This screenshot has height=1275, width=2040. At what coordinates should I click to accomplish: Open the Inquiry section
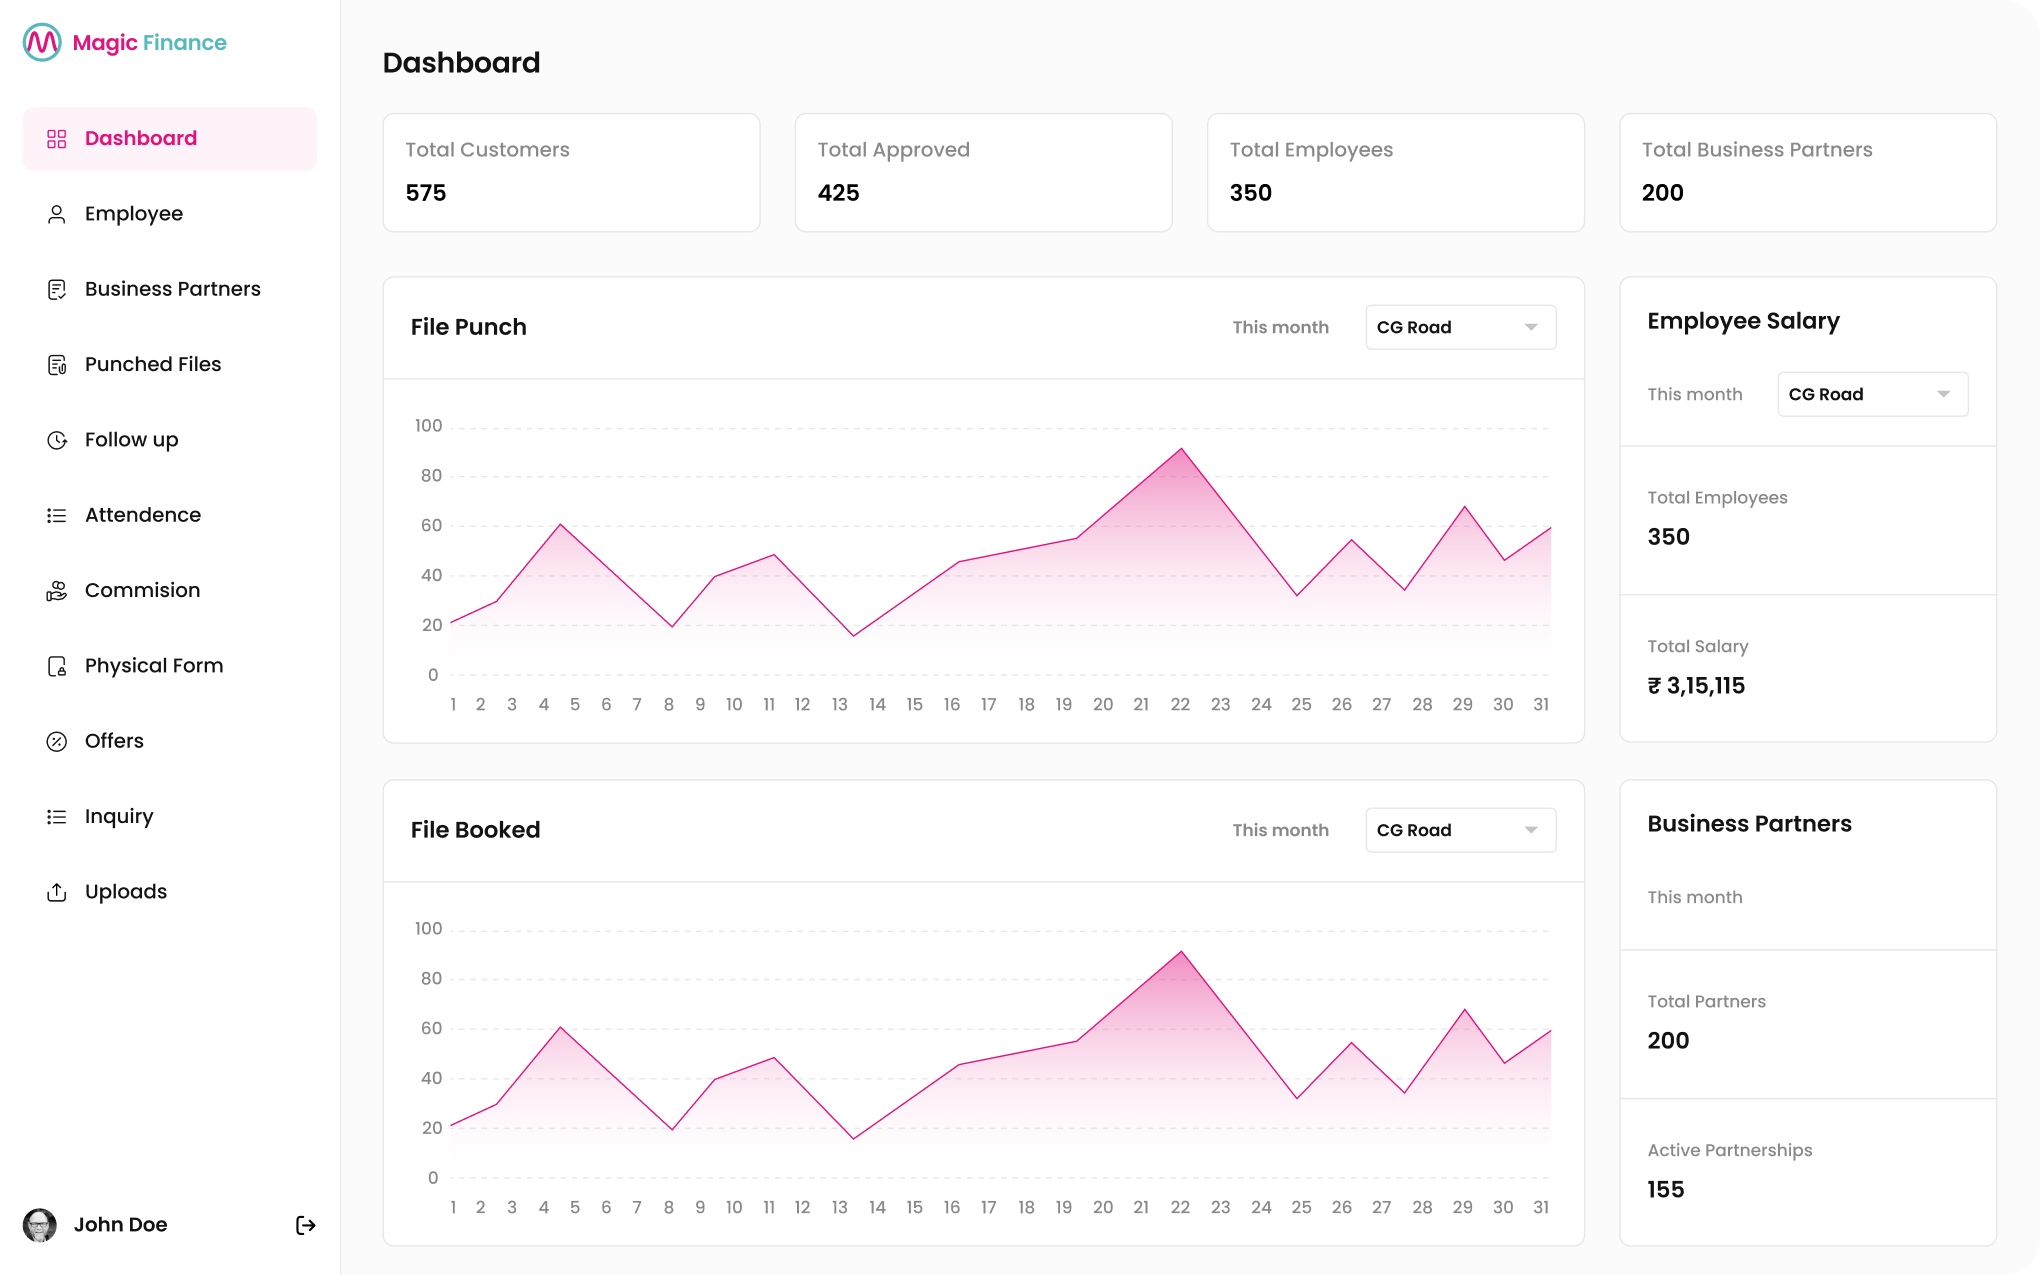click(119, 816)
